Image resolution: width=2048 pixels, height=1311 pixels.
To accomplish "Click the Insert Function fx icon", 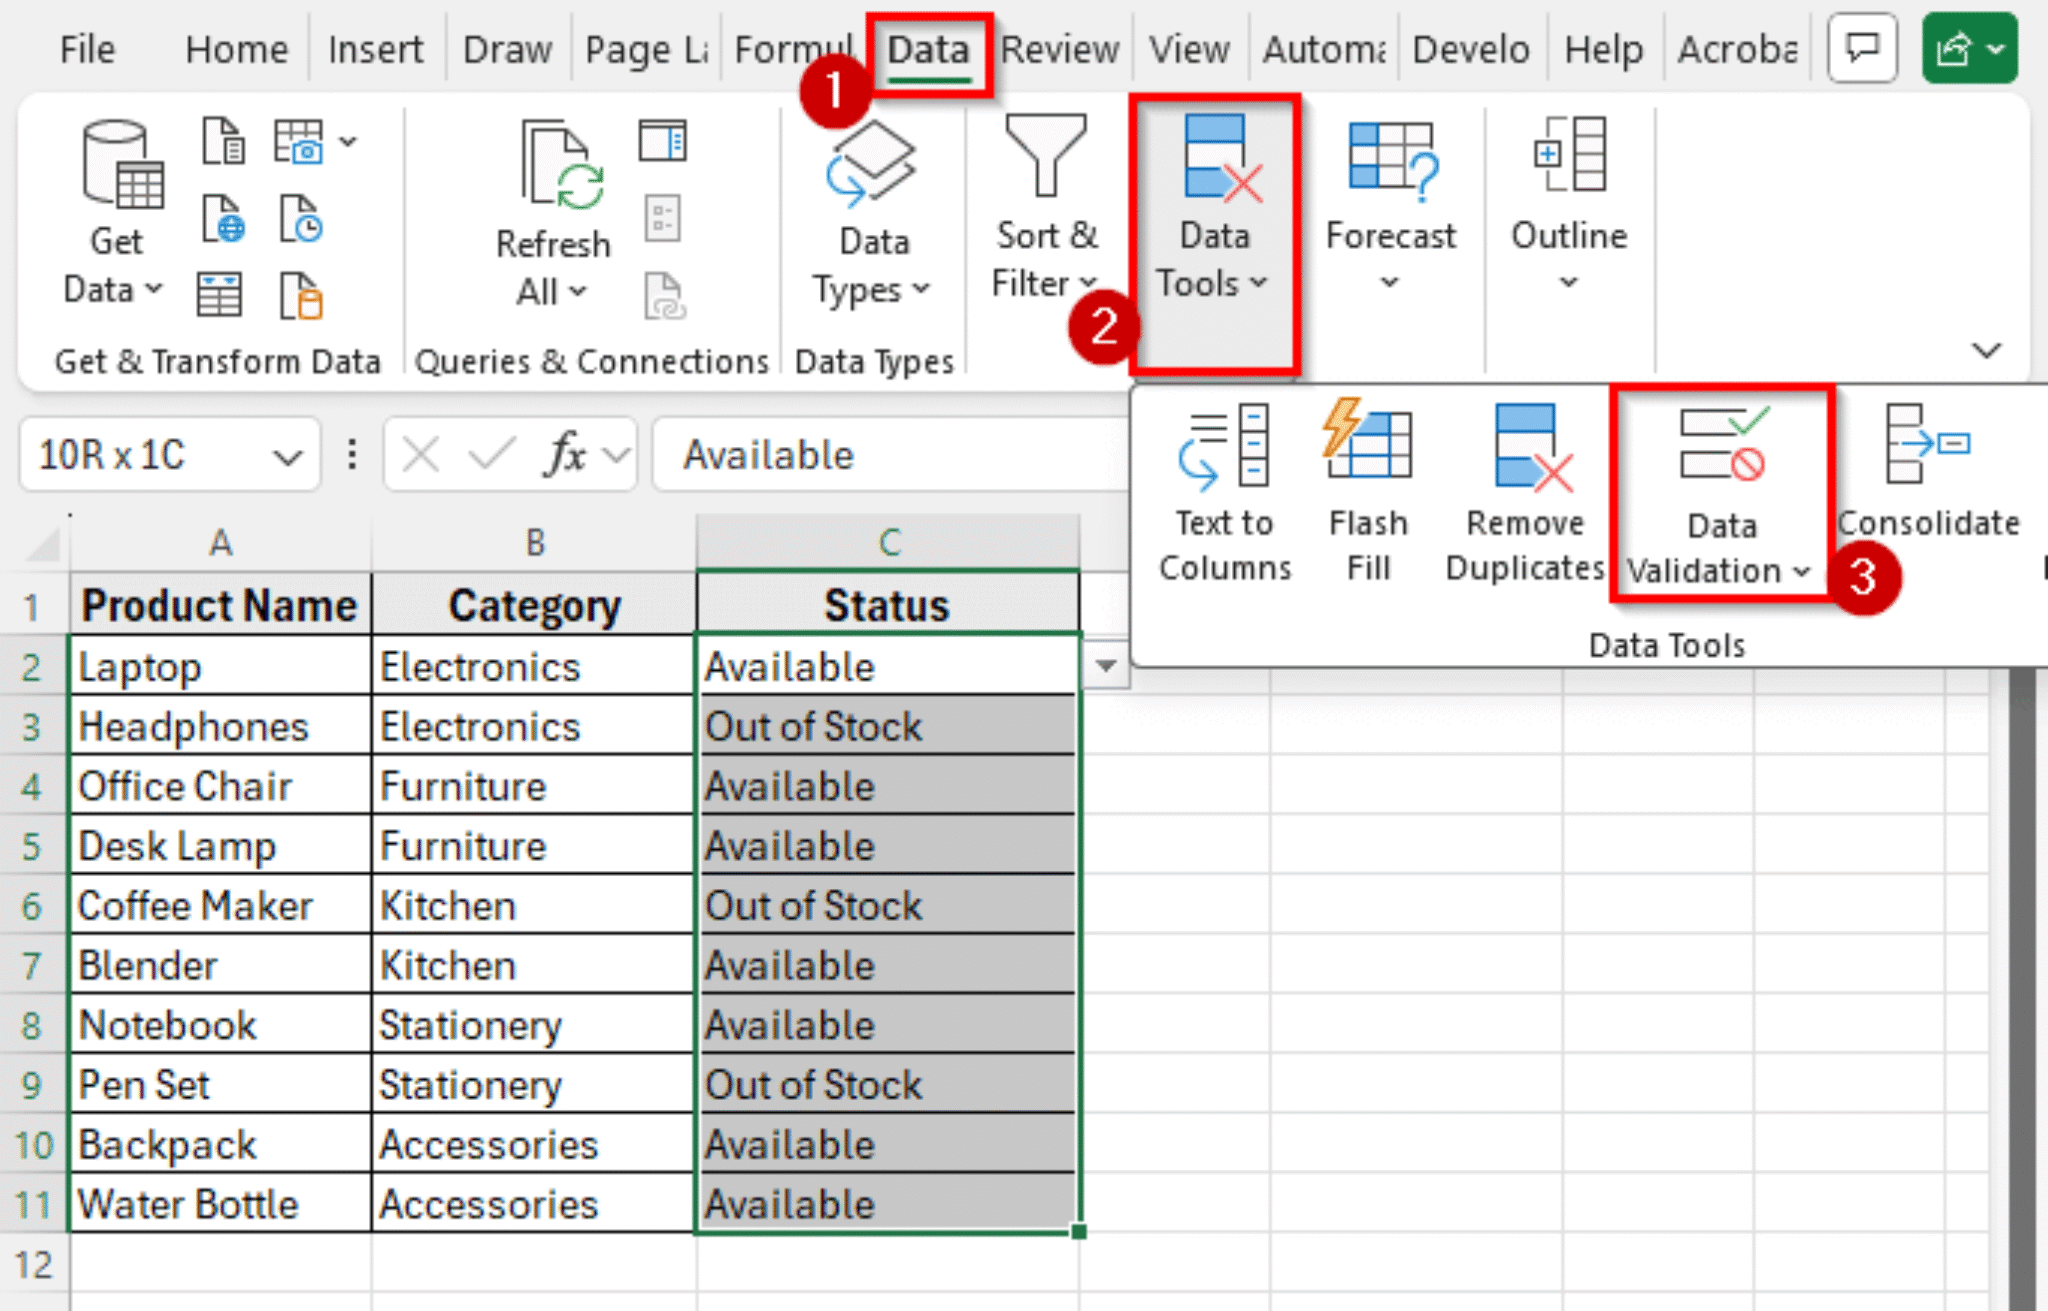I will click(x=566, y=455).
